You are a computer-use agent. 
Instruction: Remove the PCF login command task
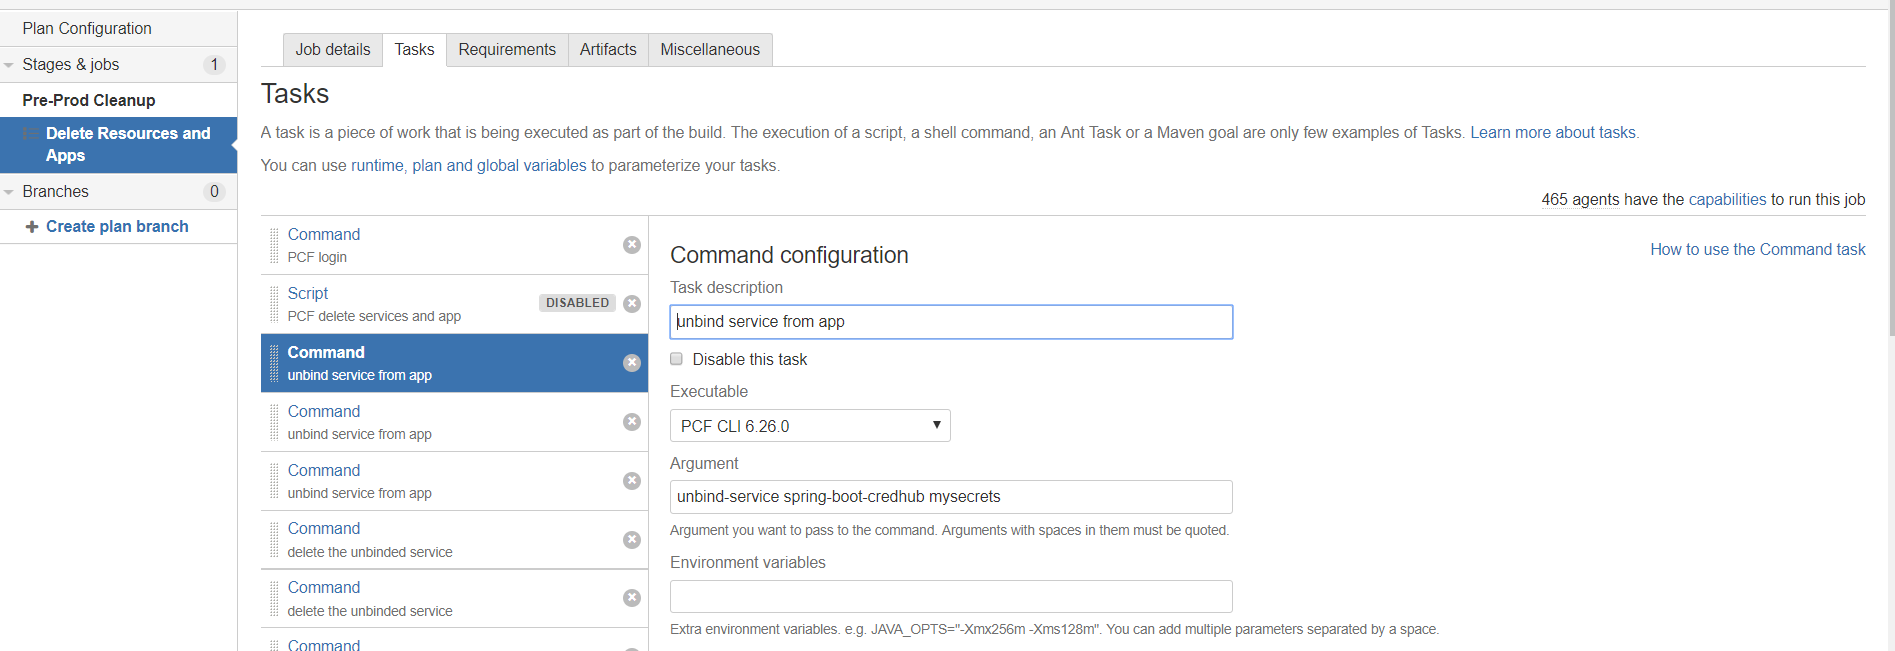coord(632,245)
